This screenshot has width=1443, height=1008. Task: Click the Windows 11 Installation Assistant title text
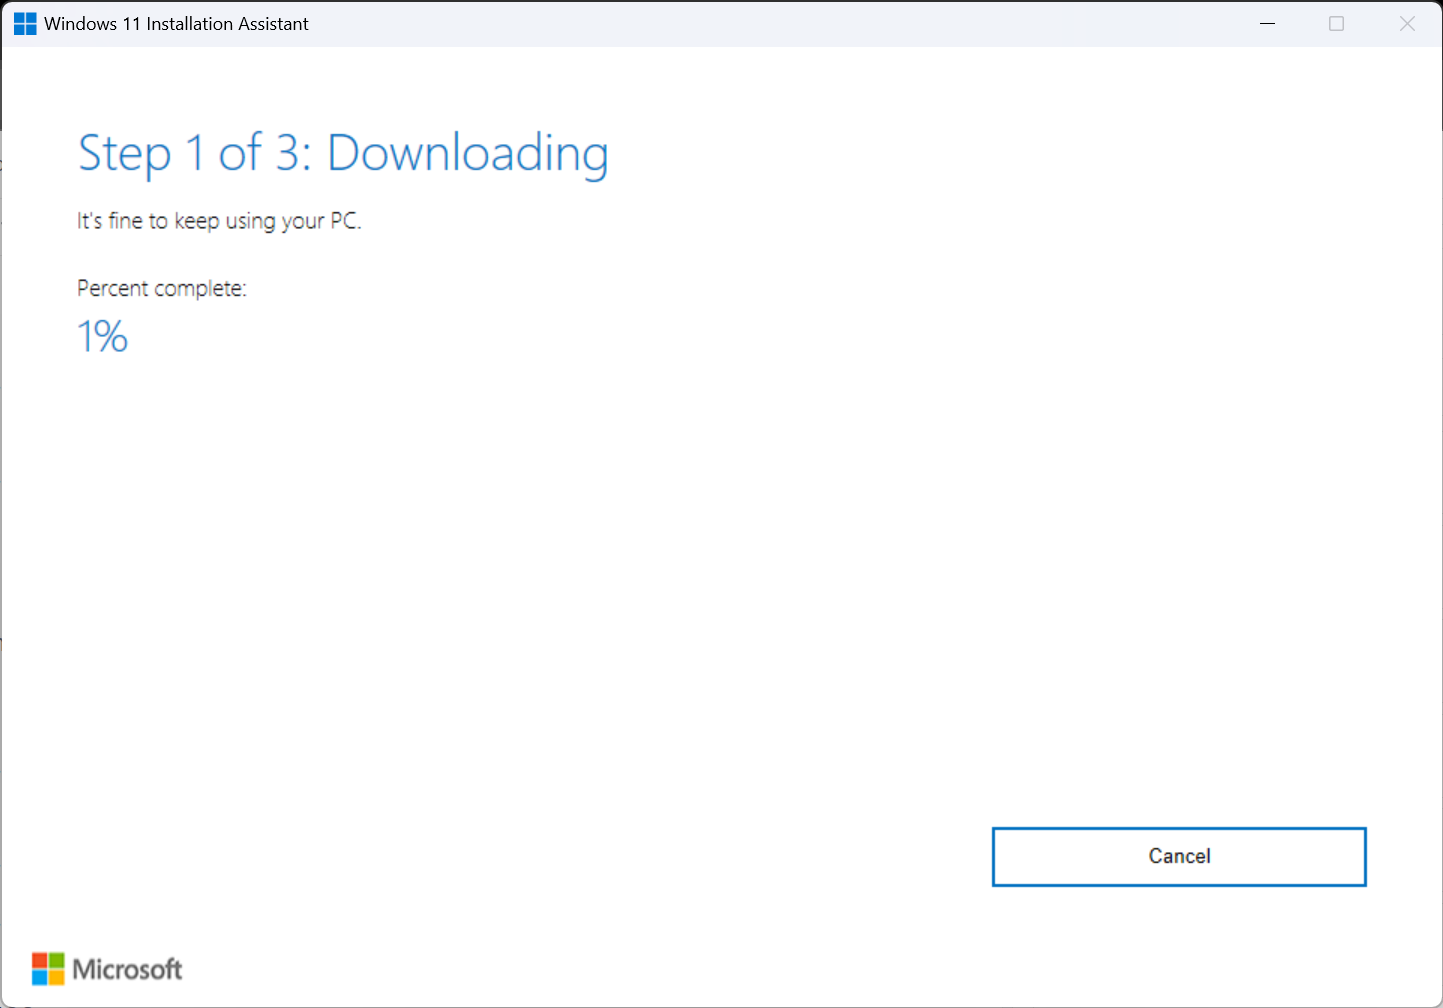(177, 23)
